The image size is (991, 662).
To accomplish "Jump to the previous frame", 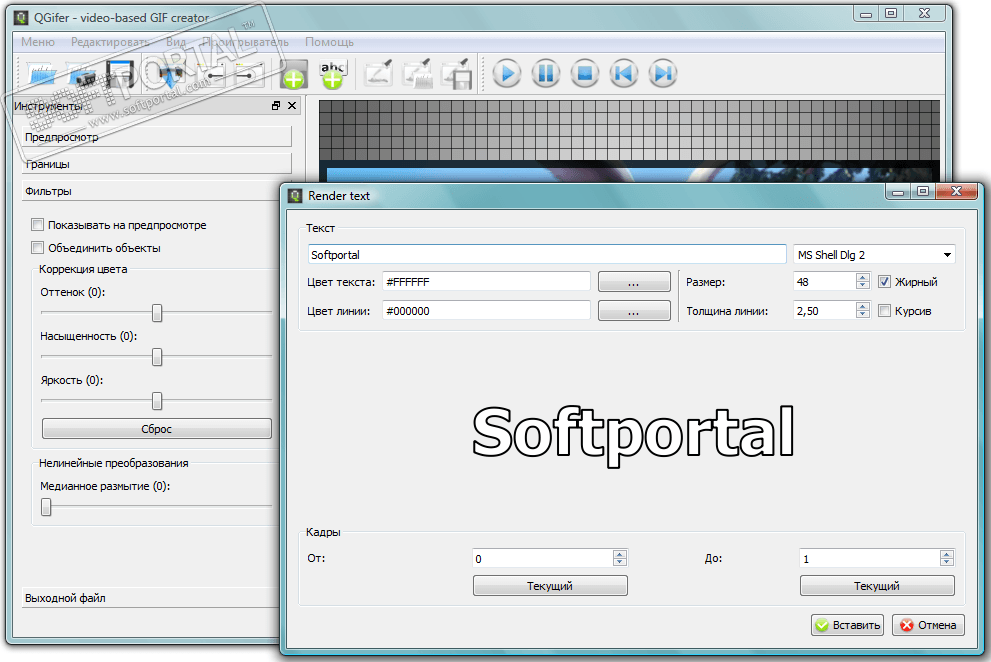I will click(624, 74).
